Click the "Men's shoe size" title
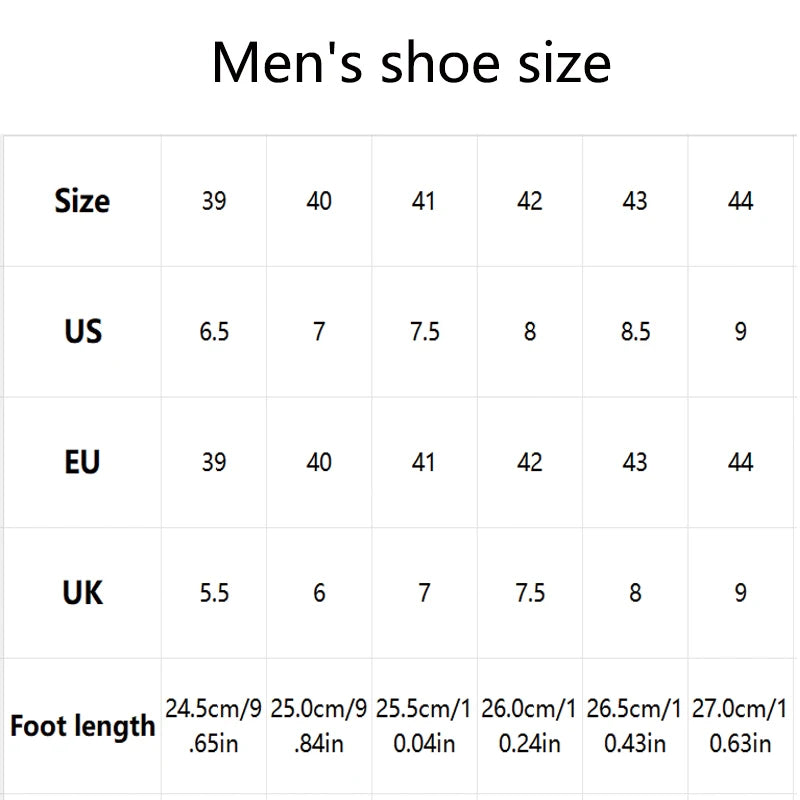Screen dimensions: 800x800 coord(411,63)
